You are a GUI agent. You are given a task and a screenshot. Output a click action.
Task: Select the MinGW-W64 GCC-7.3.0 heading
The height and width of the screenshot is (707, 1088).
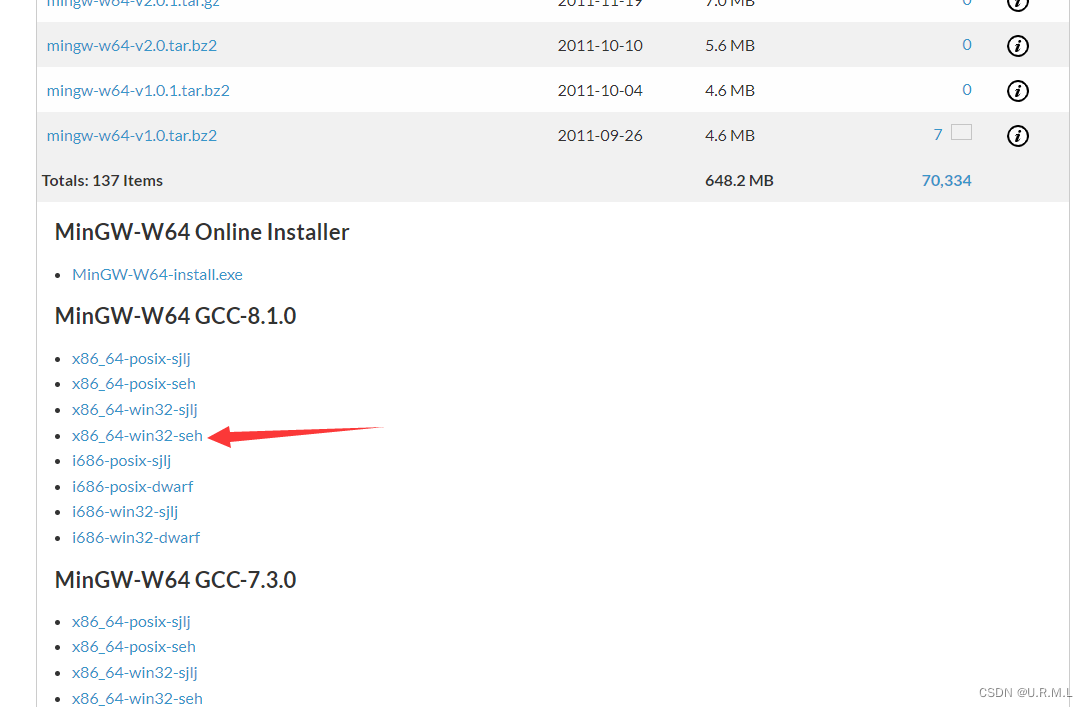(176, 579)
